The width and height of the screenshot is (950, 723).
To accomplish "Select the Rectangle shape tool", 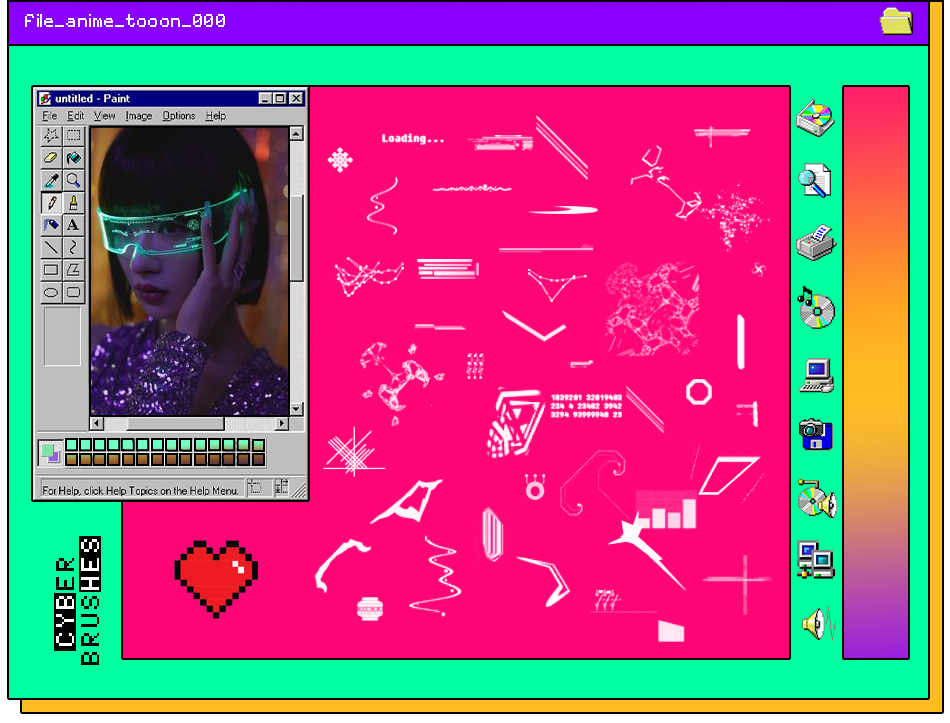I will 51,270.
